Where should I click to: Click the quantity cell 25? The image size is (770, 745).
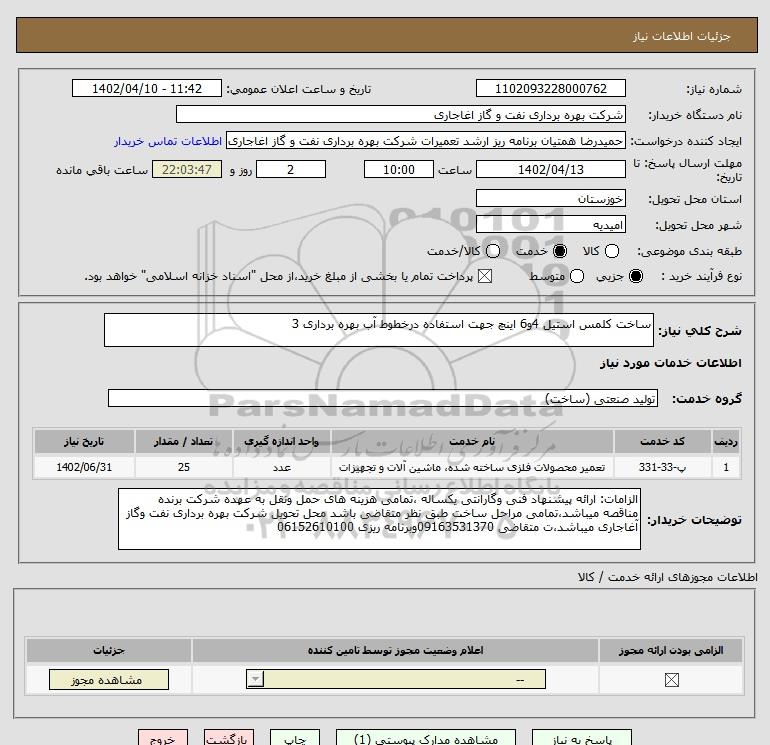pos(183,467)
